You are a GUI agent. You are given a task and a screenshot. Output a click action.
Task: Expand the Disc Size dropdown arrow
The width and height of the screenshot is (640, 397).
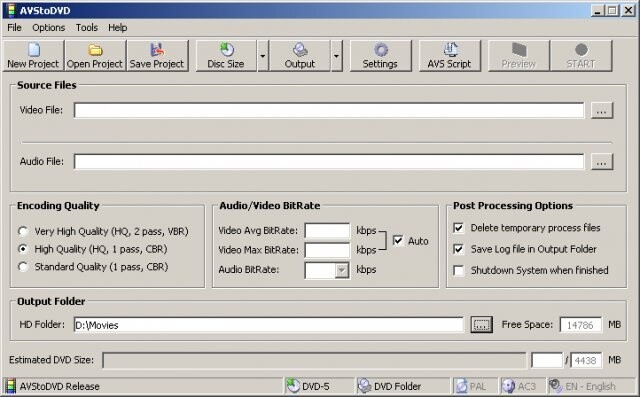263,55
